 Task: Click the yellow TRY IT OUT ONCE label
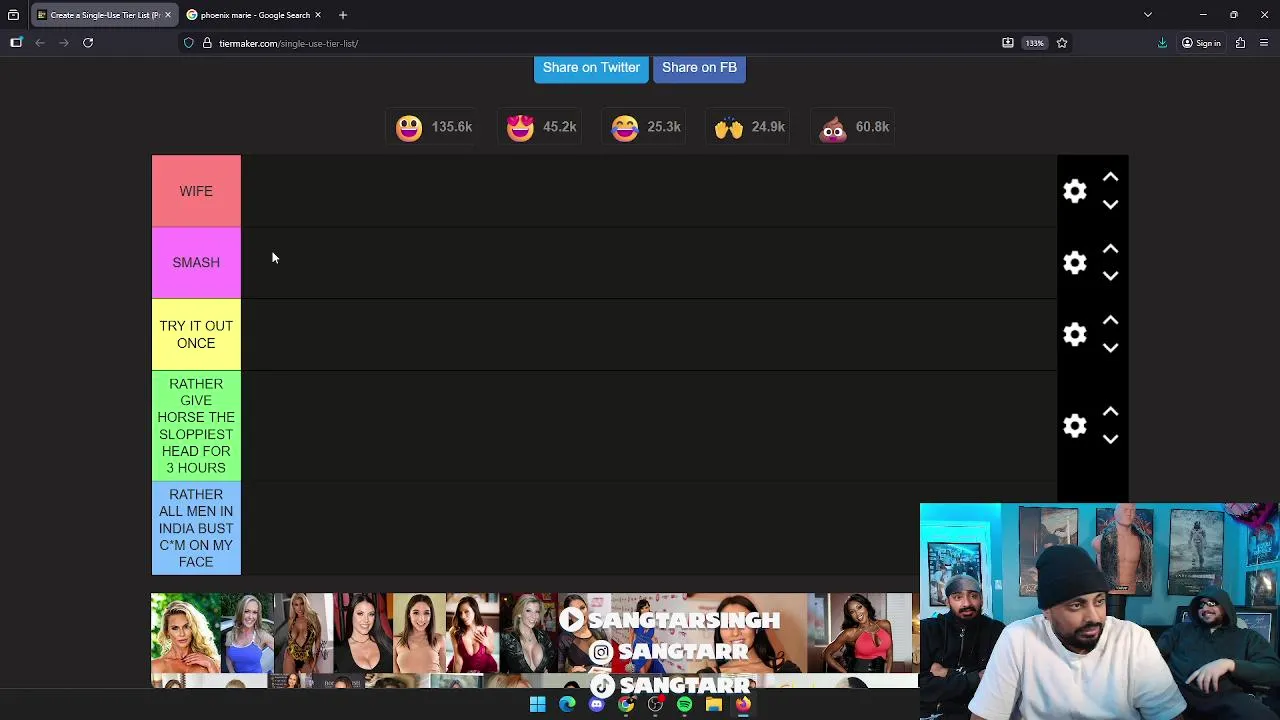pos(196,335)
